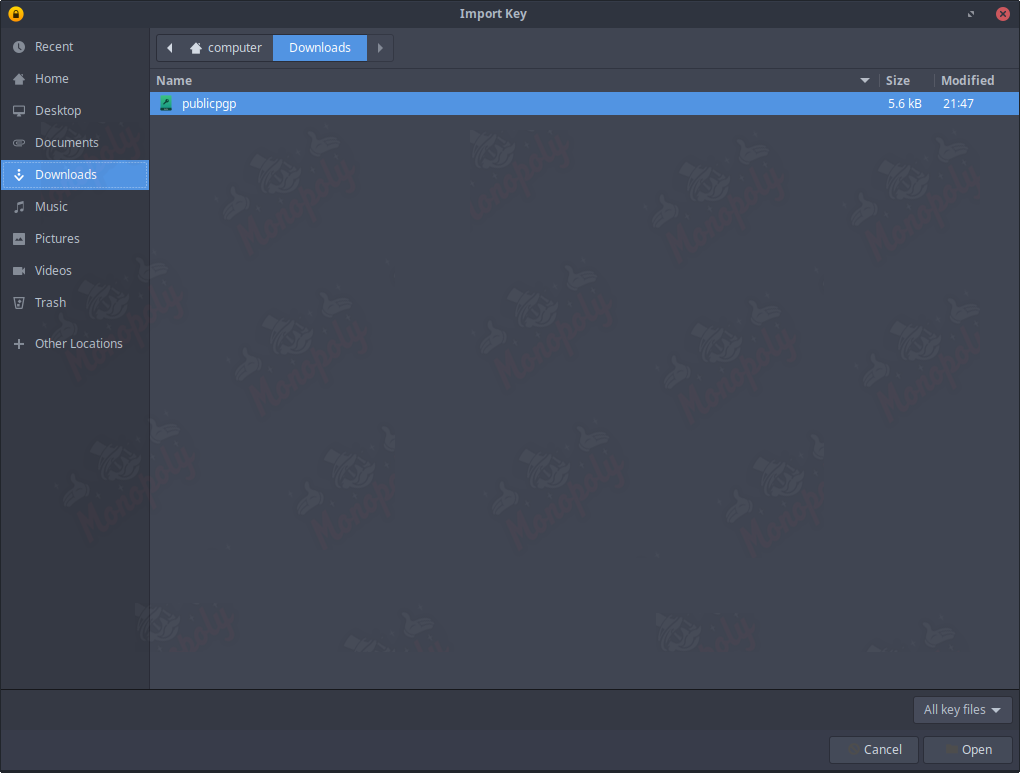This screenshot has height=773, width=1020.
Task: Go to computer home breadcrumb
Action: pos(226,48)
